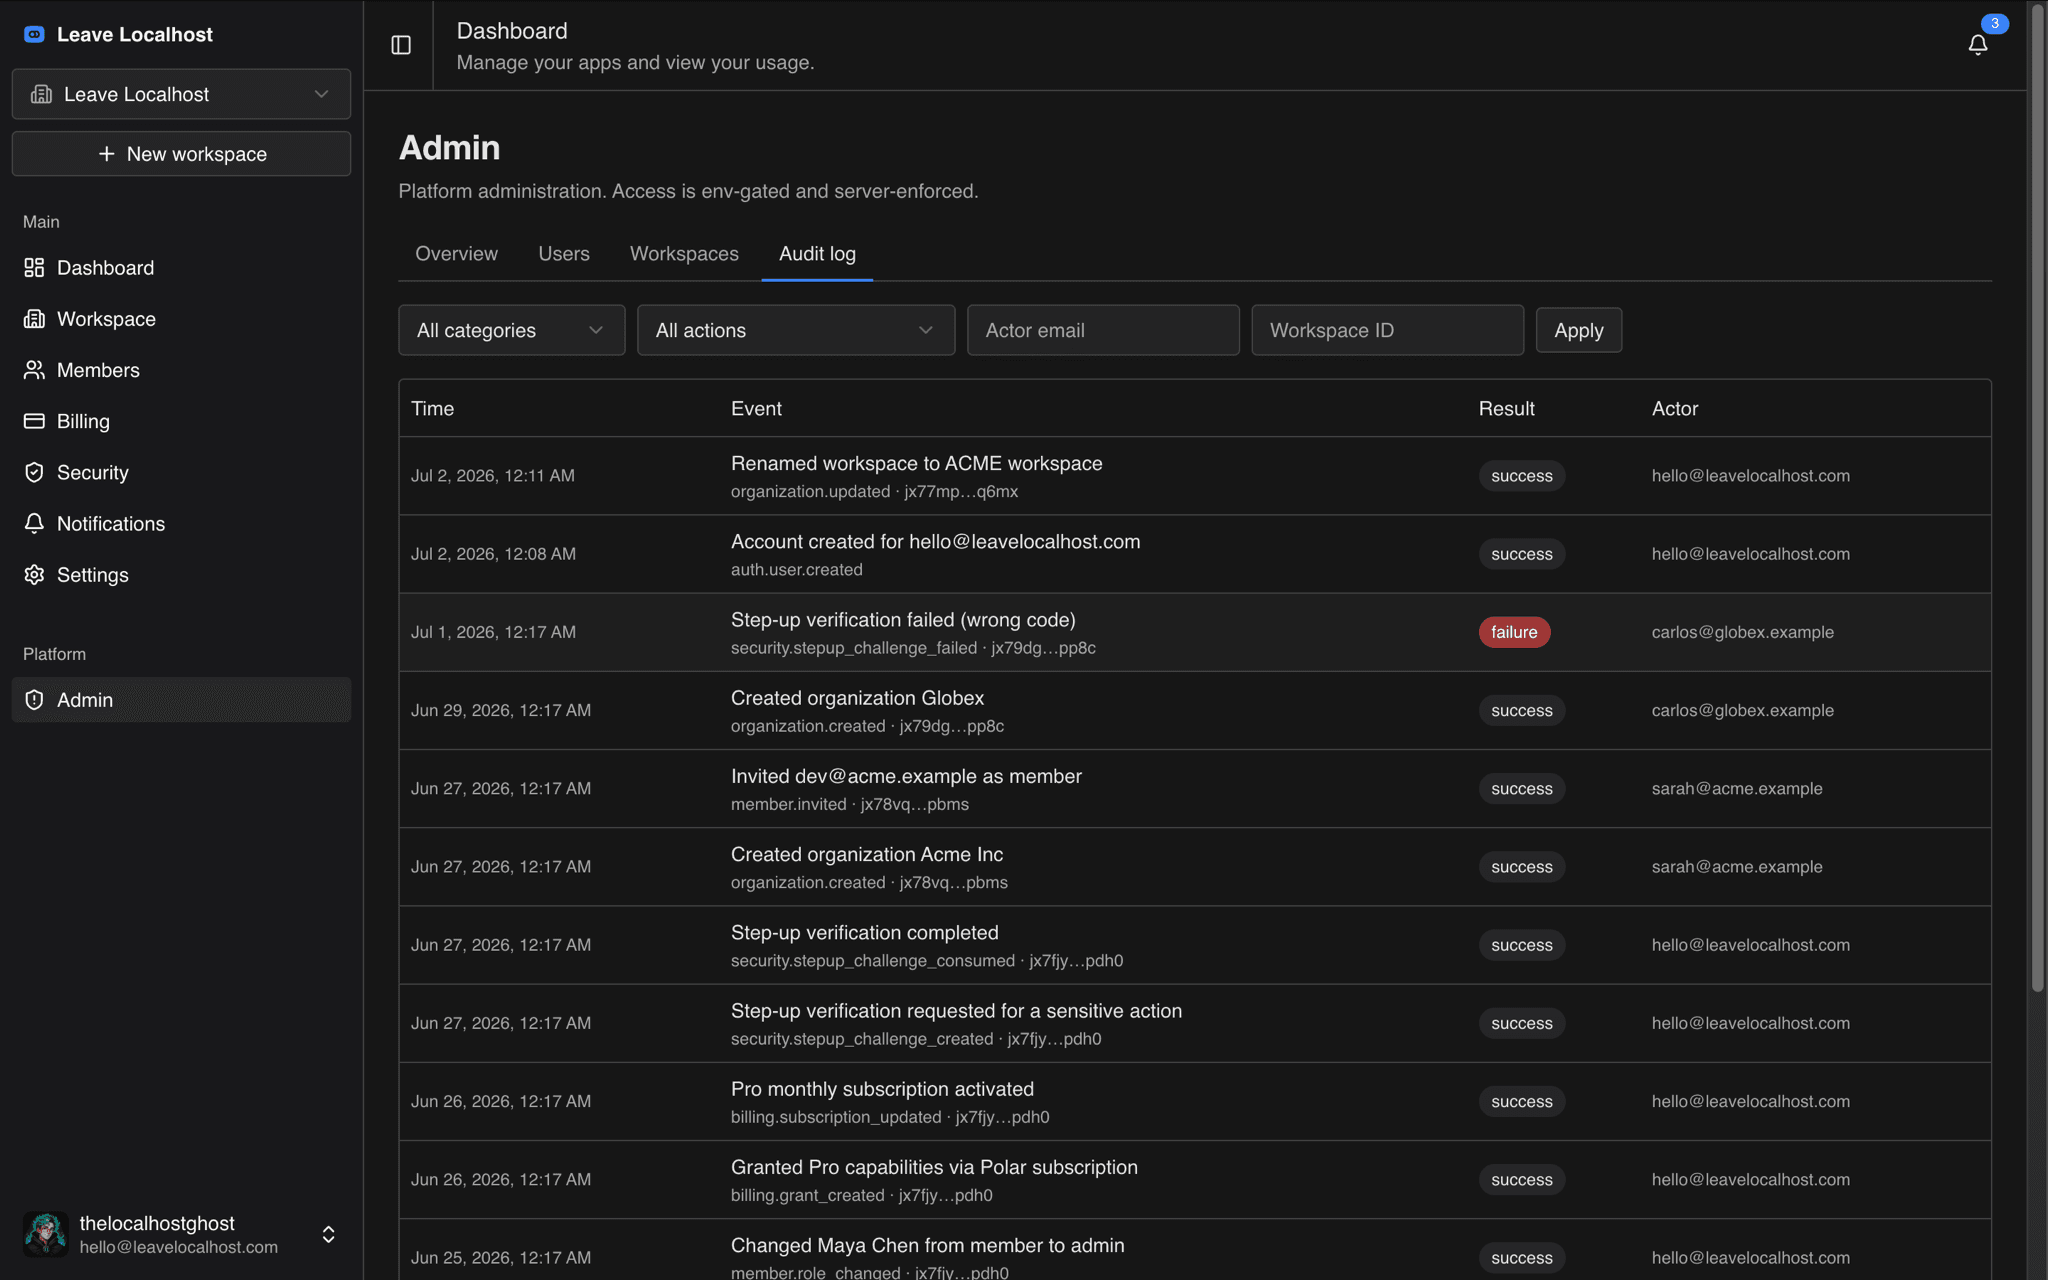Viewport: 2048px width, 1280px height.
Task: Click the Admin shield icon in sidebar
Action: [34, 700]
